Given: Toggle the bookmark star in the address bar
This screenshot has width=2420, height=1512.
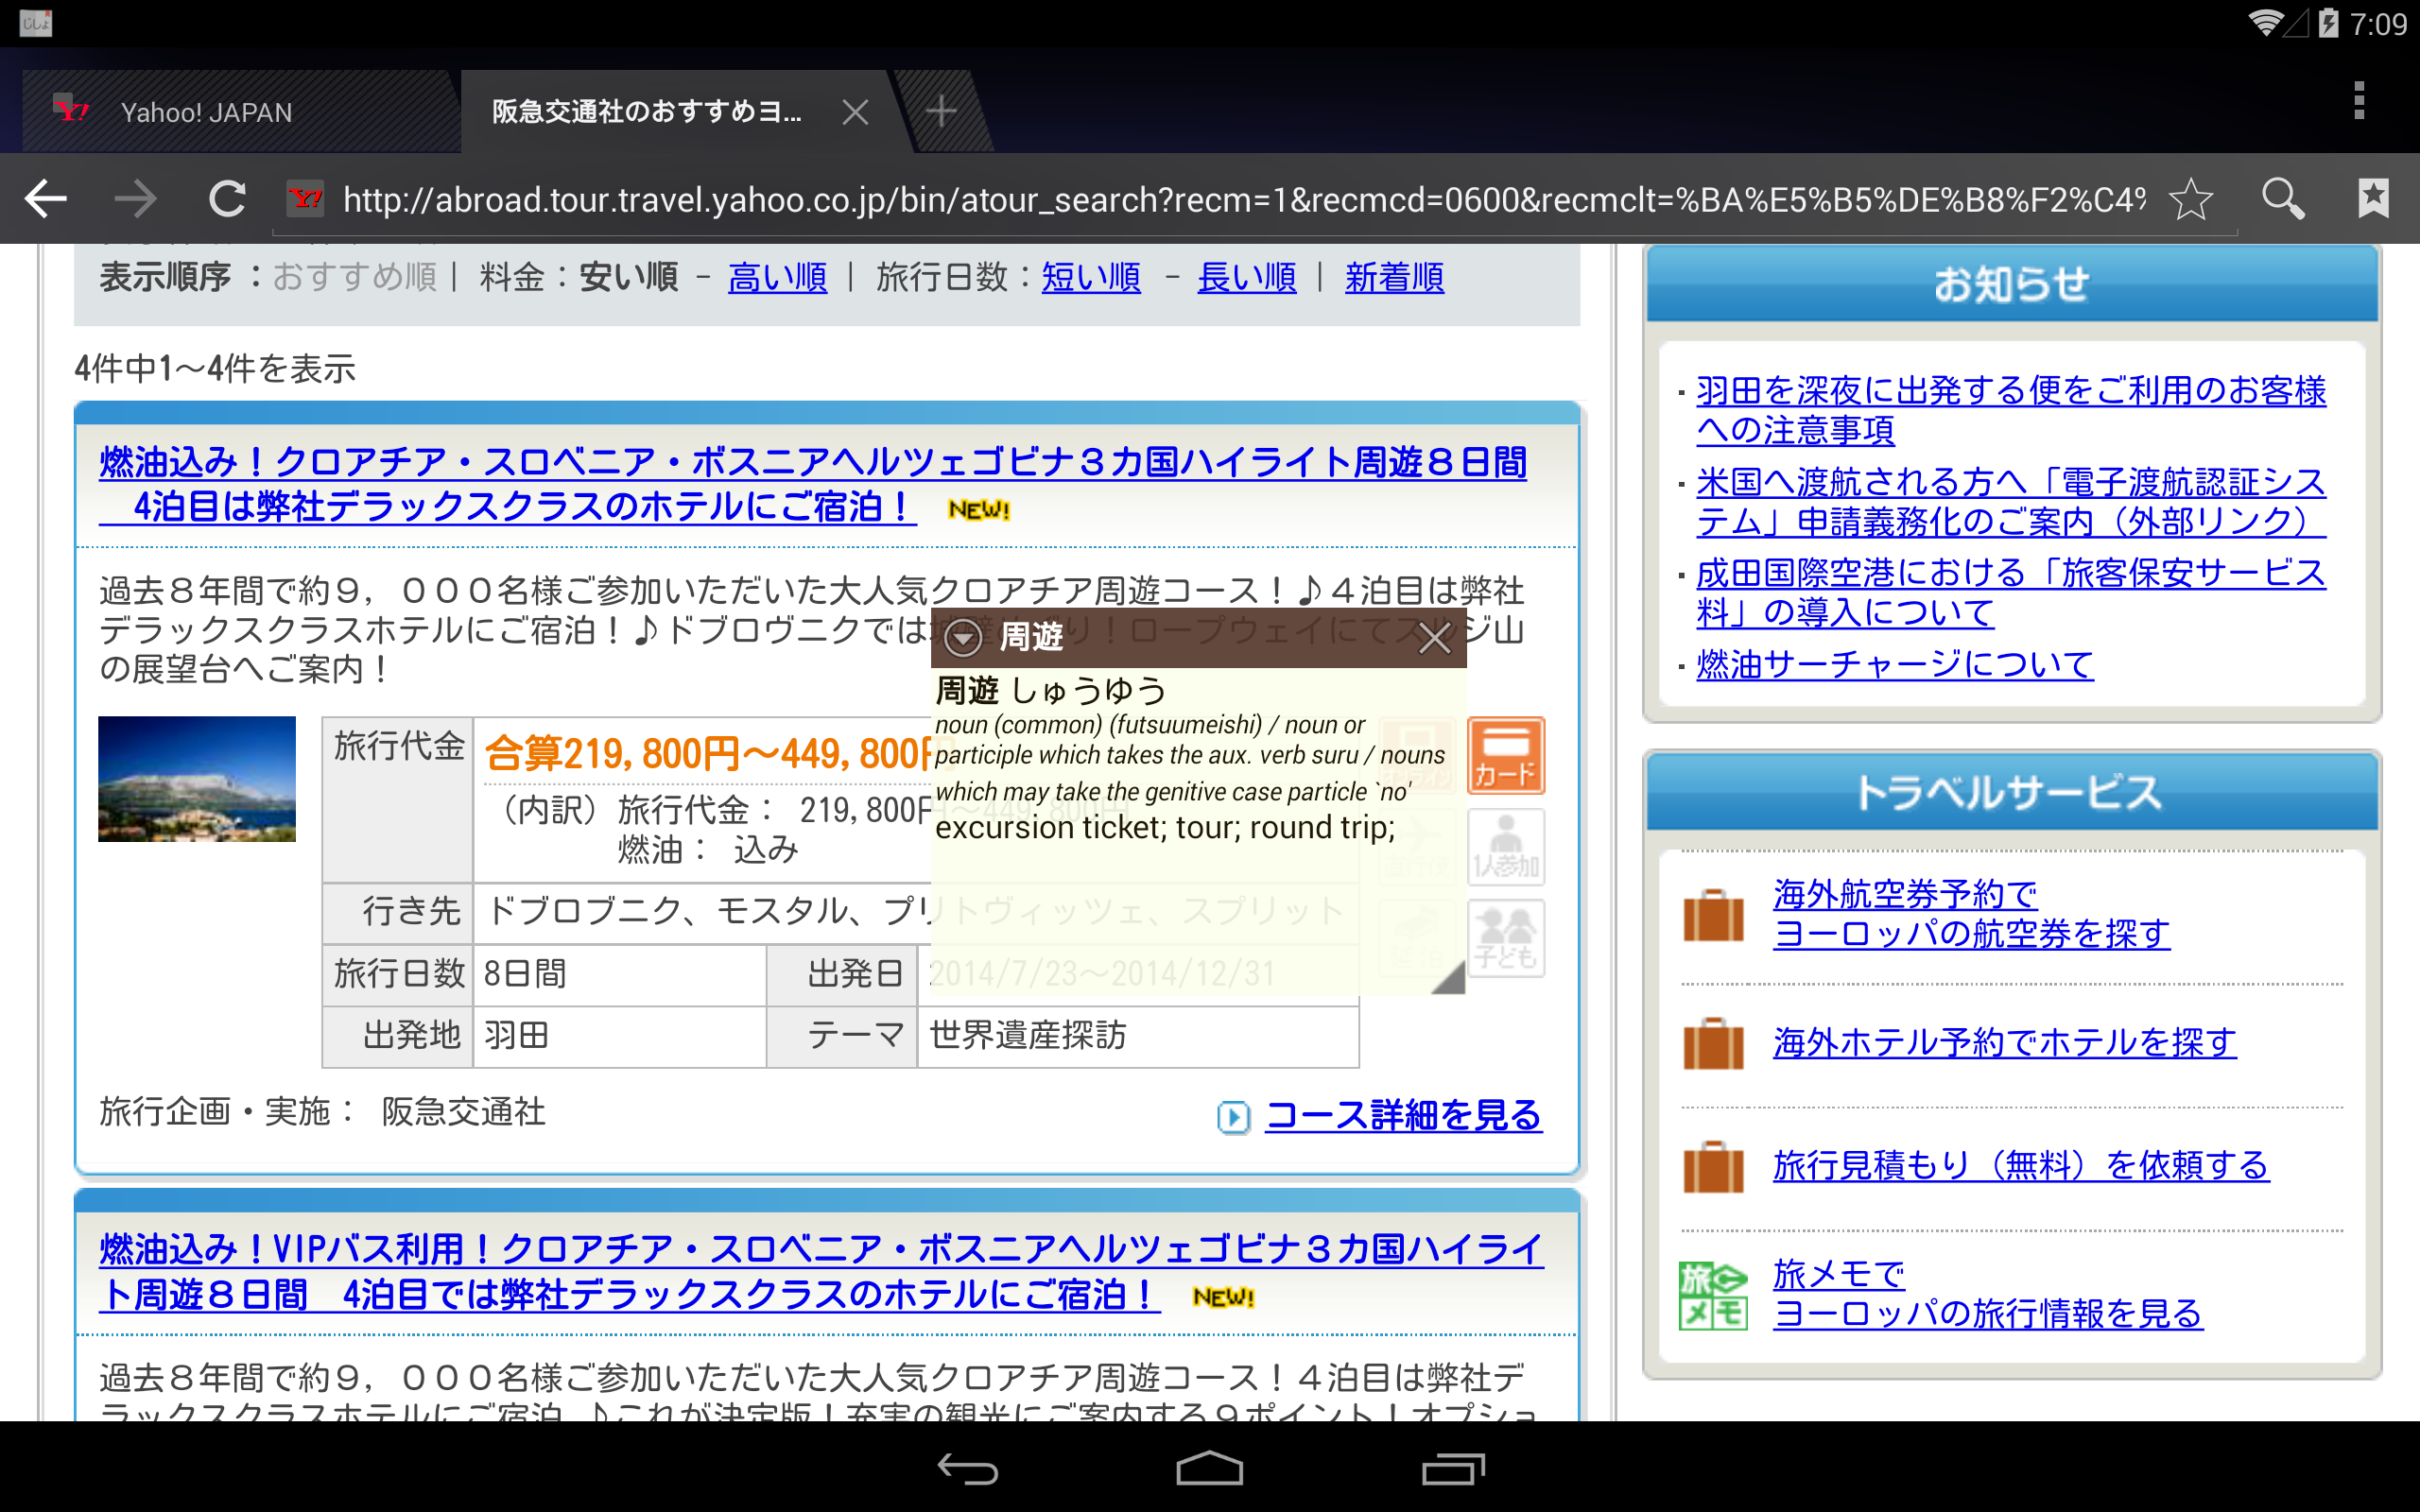Looking at the screenshot, I should [2190, 200].
